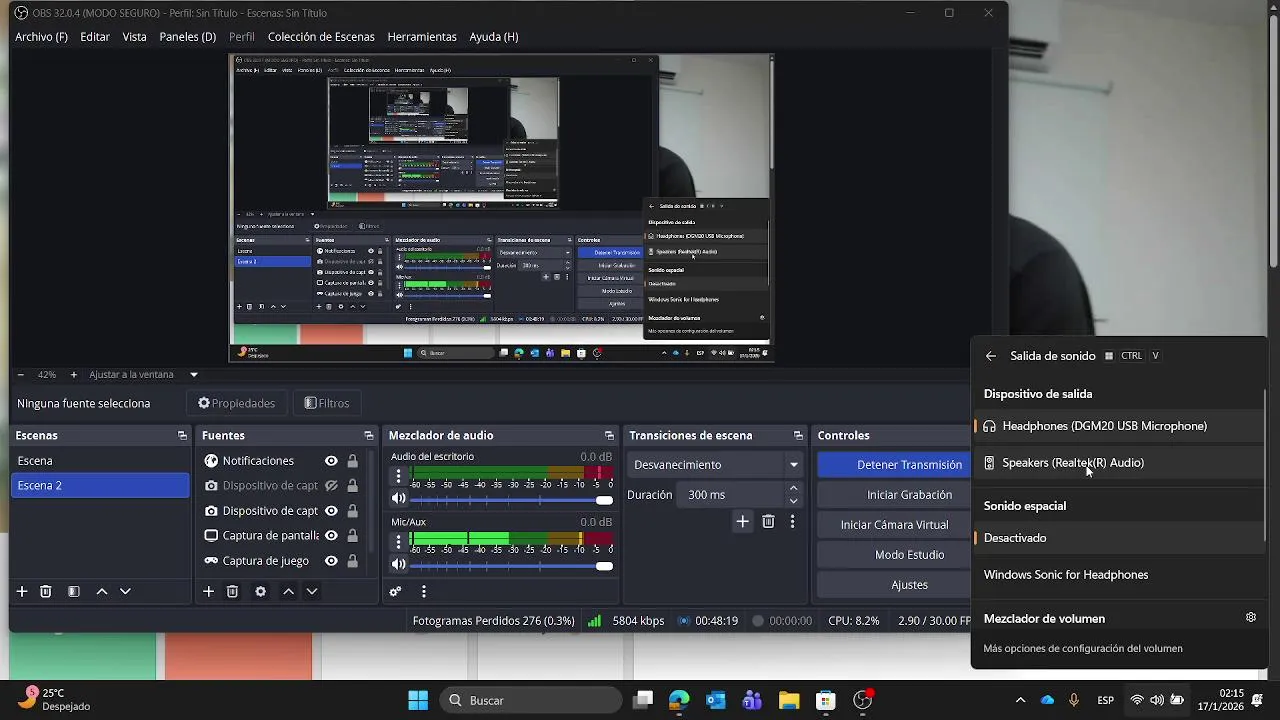The height and width of the screenshot is (720, 1280).
Task: Open Mic/Aux channel options dots
Action: click(399, 542)
